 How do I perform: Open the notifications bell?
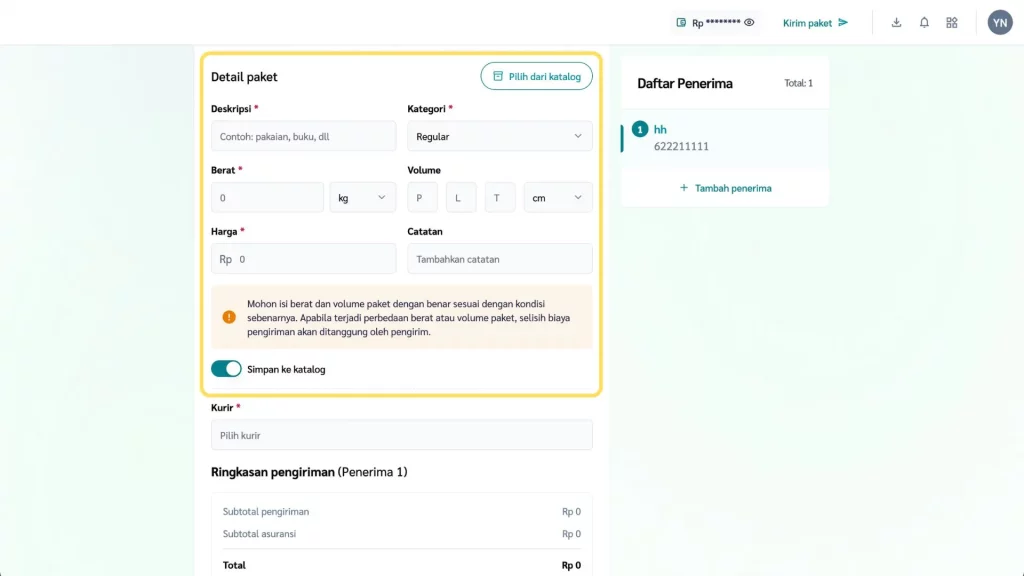point(924,22)
